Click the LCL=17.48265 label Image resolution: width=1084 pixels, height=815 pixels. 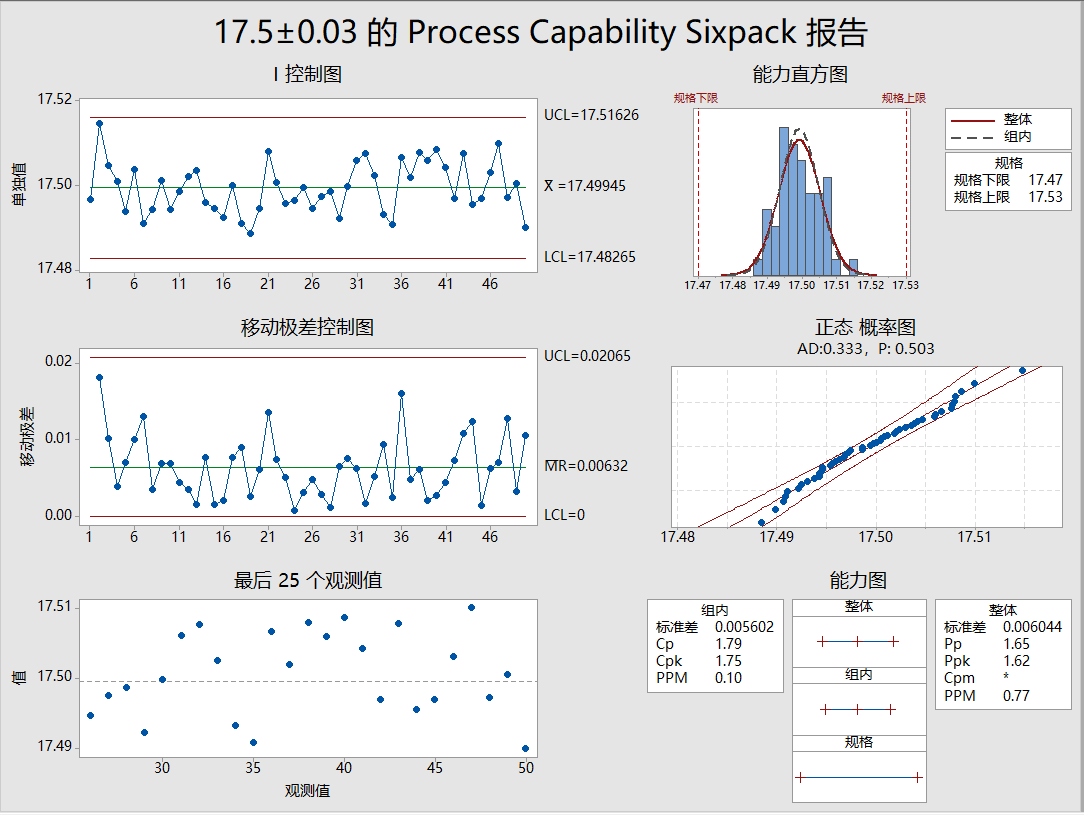click(589, 257)
